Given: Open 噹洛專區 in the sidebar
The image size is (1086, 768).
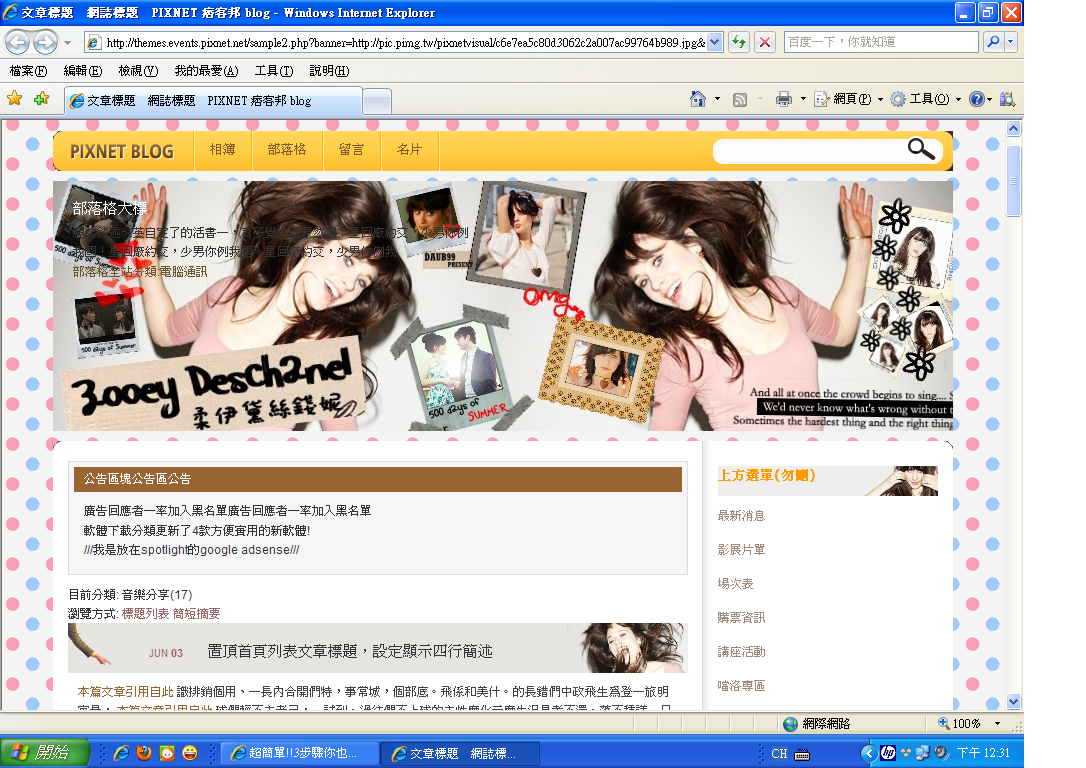Looking at the screenshot, I should [x=741, y=686].
